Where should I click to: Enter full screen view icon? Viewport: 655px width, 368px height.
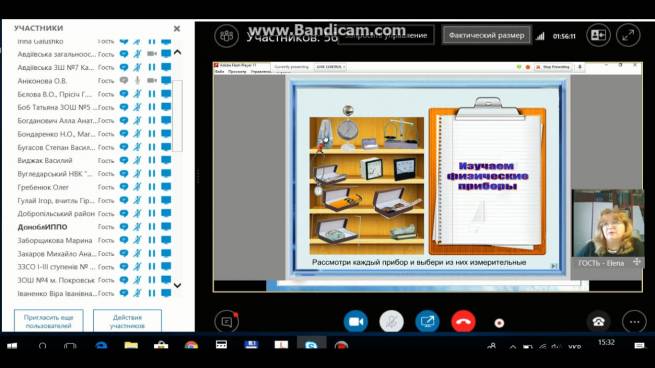(x=628, y=36)
